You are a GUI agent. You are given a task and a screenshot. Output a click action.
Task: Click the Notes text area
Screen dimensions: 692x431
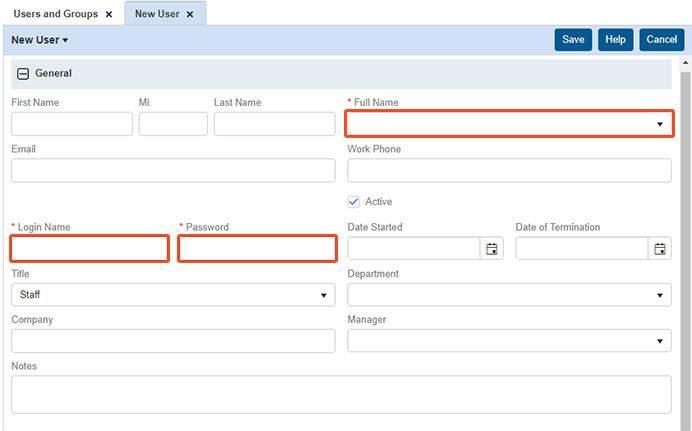pyautogui.click(x=341, y=394)
